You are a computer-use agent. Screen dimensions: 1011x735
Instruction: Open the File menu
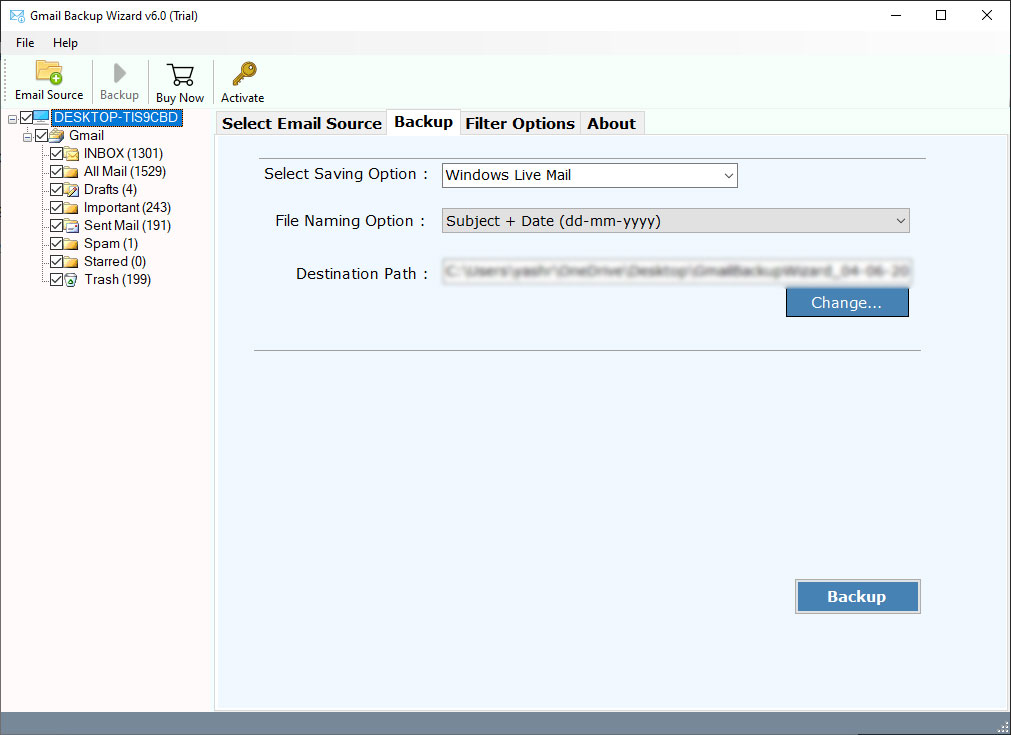click(x=25, y=43)
